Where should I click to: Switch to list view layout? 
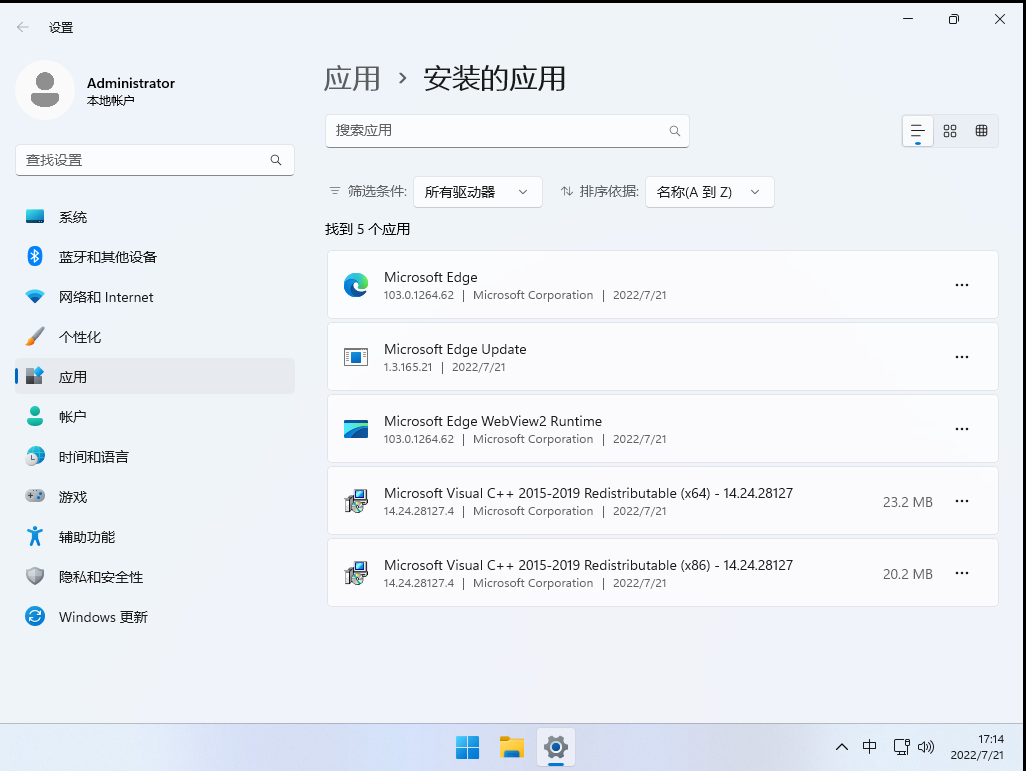917,131
